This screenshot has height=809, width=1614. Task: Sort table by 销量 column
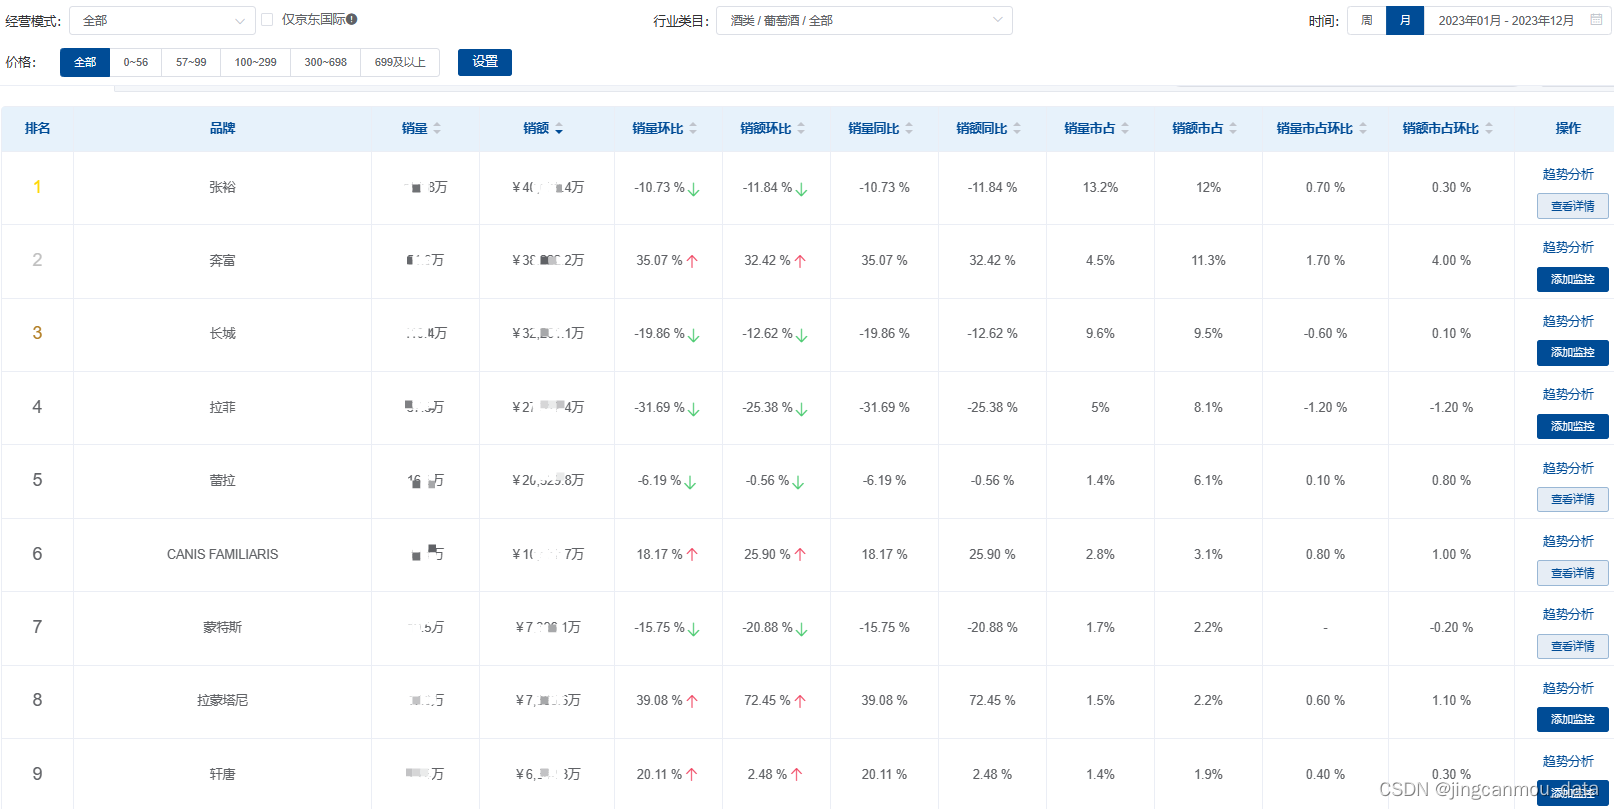[436, 129]
